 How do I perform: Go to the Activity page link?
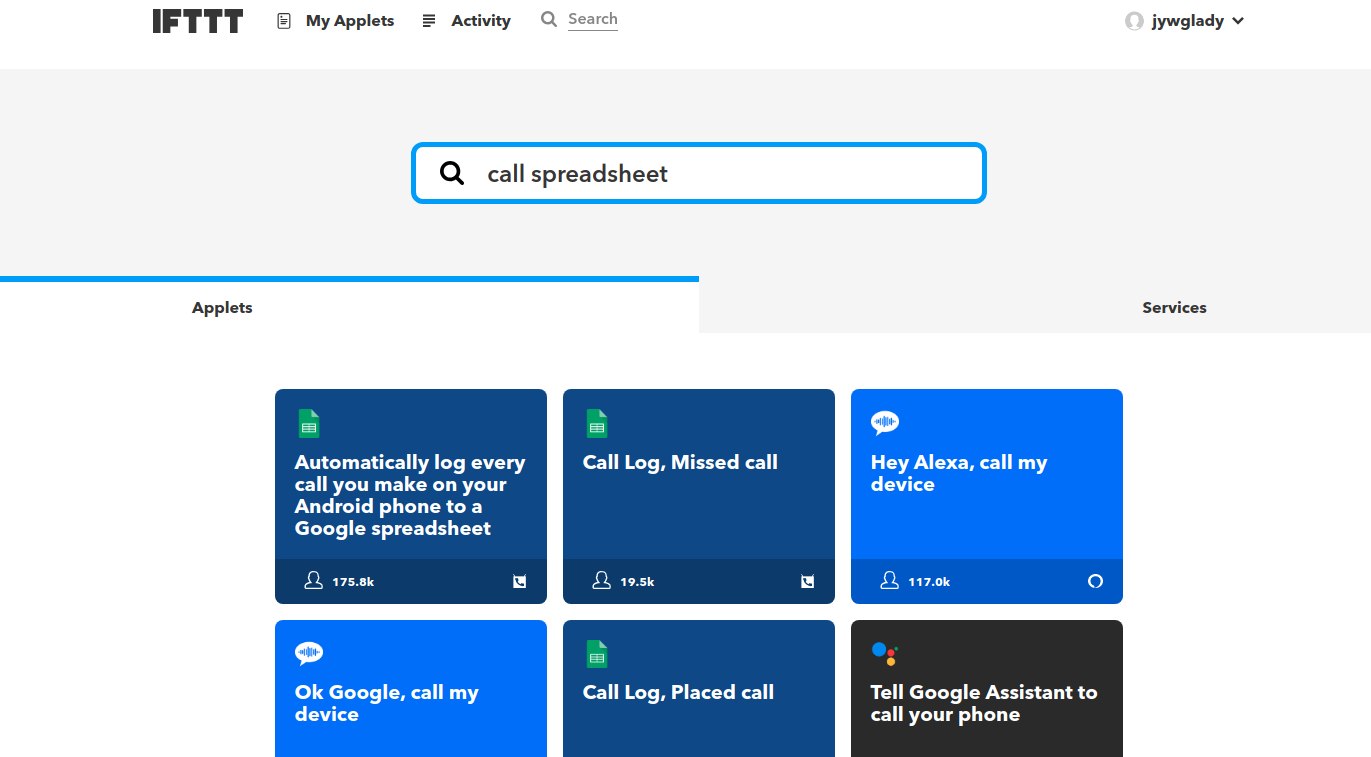tap(480, 21)
